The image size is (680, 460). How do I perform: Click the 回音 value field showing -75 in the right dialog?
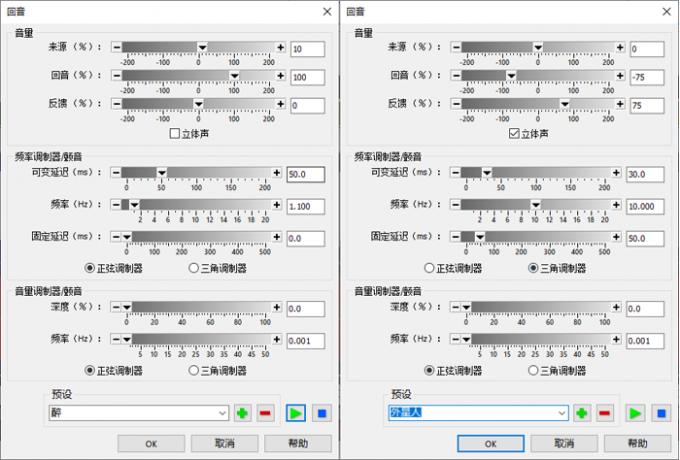[x=647, y=77]
